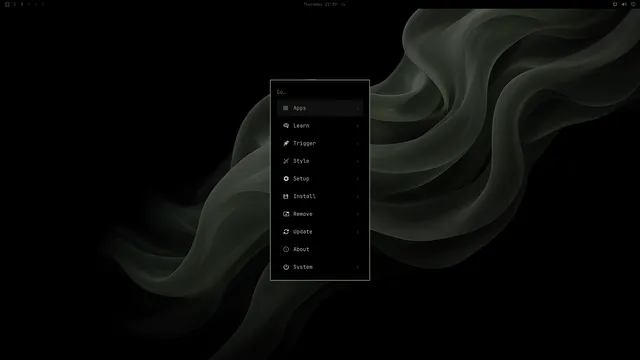Click the Learn row's book icon

(x=286, y=126)
